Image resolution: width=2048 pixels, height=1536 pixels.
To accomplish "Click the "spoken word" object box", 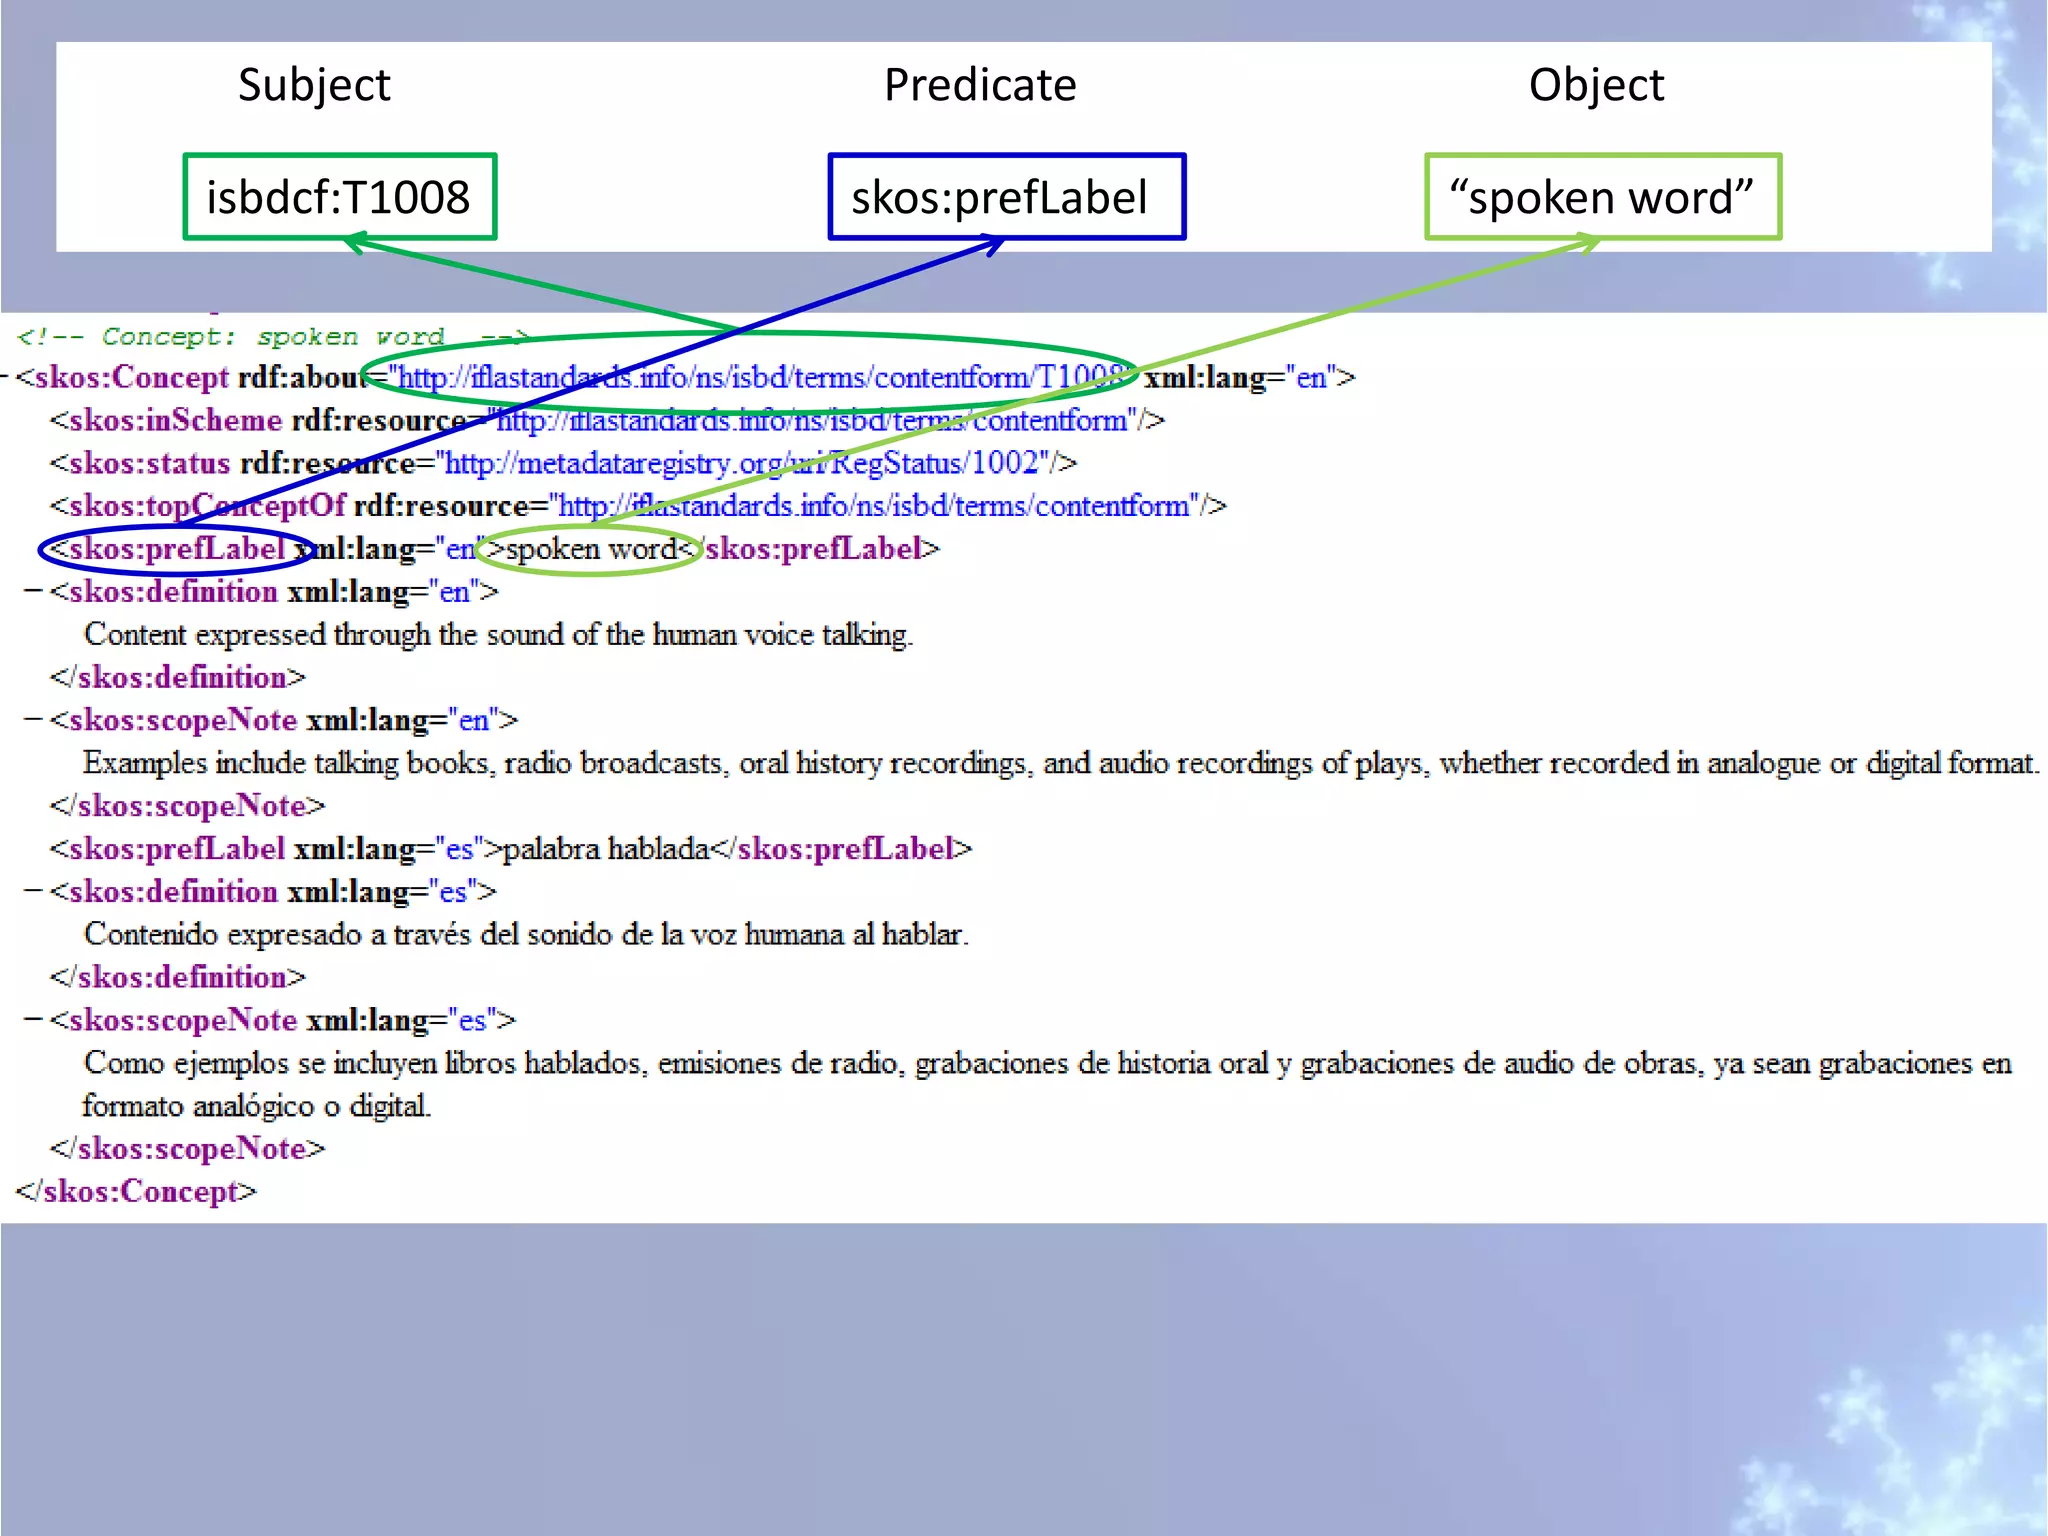I will [x=1601, y=197].
